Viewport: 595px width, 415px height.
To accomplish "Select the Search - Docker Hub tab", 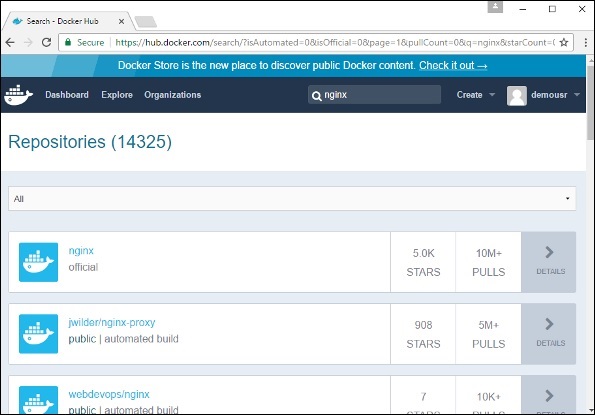I will 68,21.
